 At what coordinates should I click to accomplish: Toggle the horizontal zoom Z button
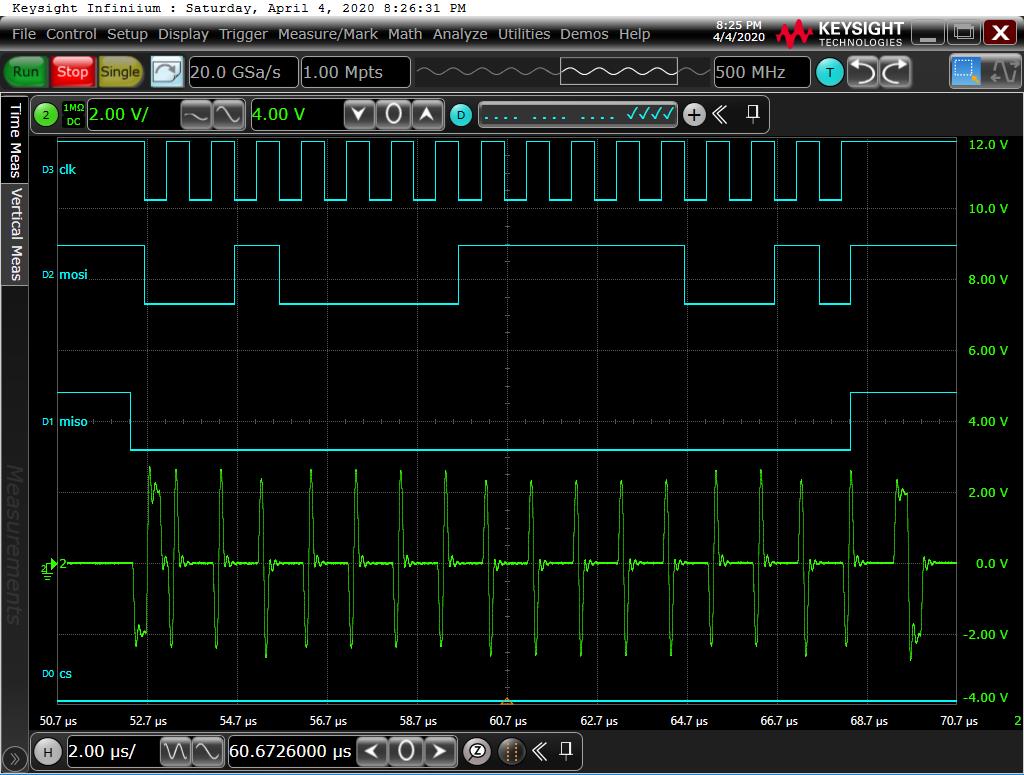[477, 751]
